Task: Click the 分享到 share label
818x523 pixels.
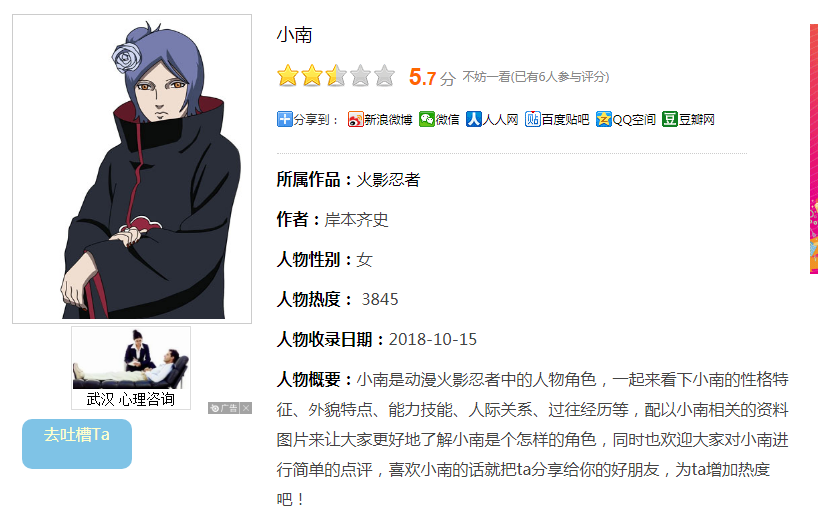Action: (x=311, y=120)
